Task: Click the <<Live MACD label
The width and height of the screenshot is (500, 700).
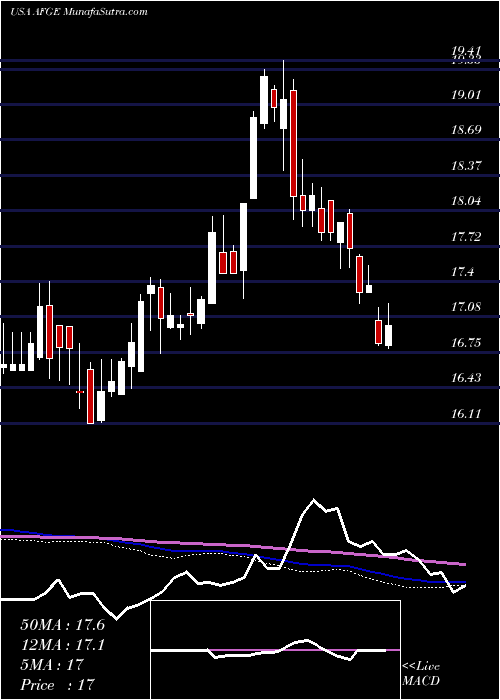Action: [x=421, y=674]
